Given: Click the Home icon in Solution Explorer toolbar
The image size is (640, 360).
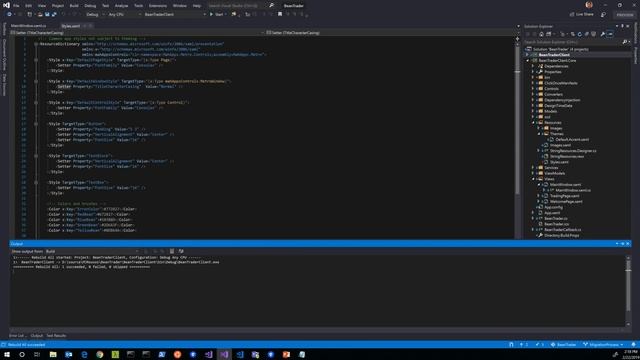Looking at the screenshot, I should (x=541, y=34).
